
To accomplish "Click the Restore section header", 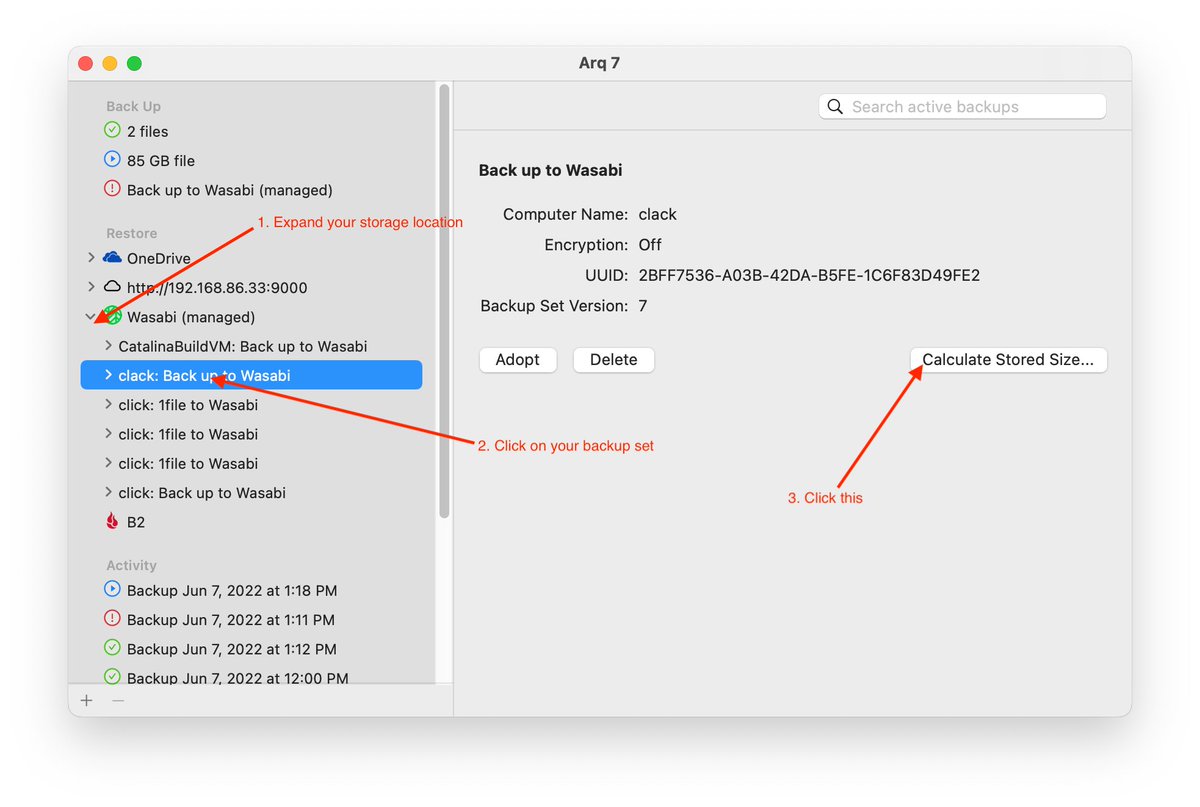I will [x=131, y=233].
